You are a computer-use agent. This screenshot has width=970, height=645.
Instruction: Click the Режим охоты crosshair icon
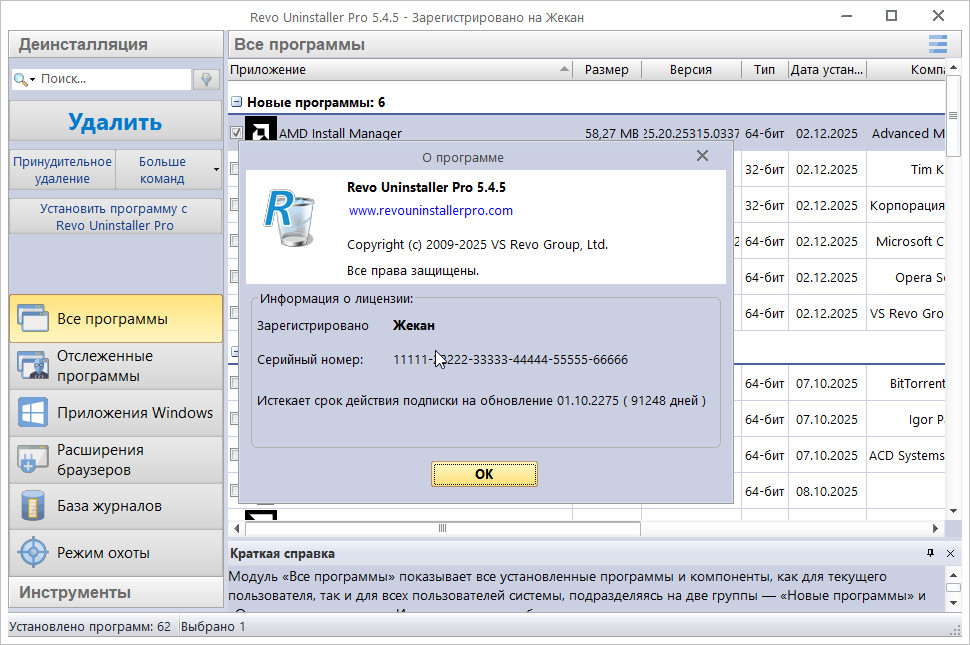click(32, 552)
